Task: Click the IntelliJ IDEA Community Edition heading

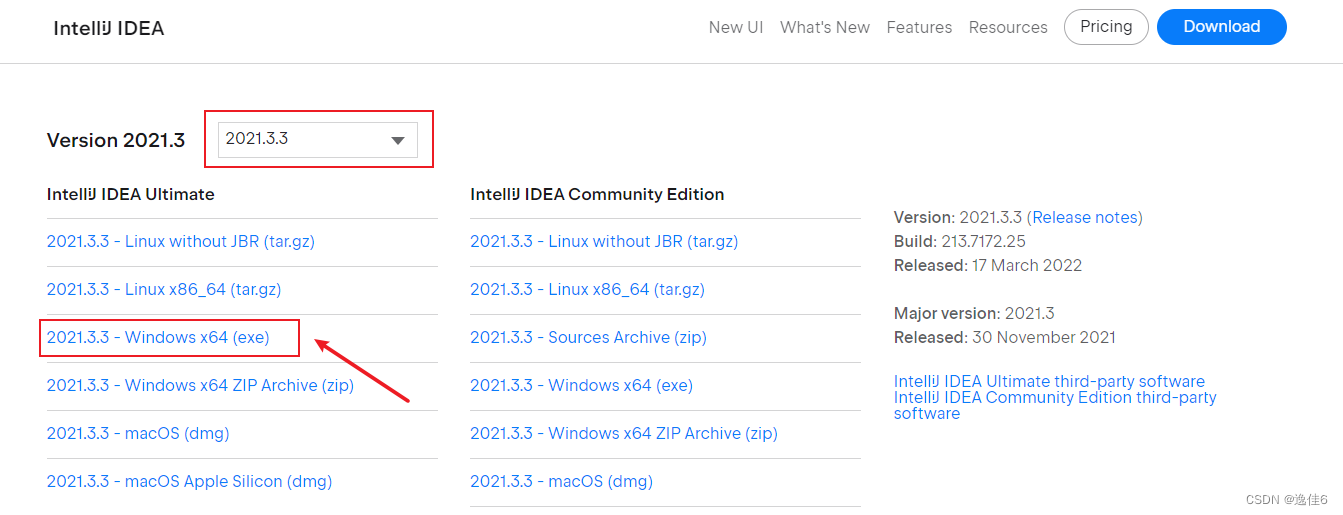Action: (x=597, y=194)
